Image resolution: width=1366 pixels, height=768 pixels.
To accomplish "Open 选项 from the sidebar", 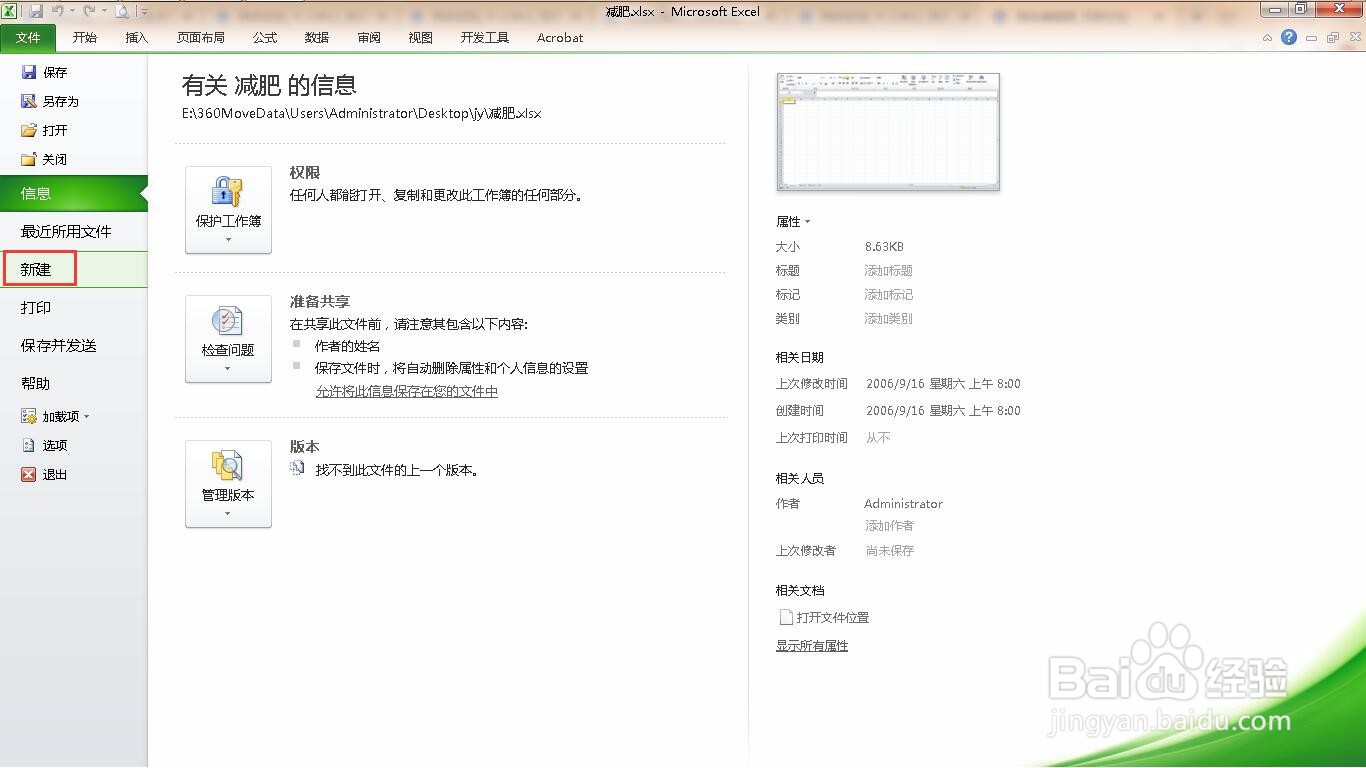I will point(45,445).
